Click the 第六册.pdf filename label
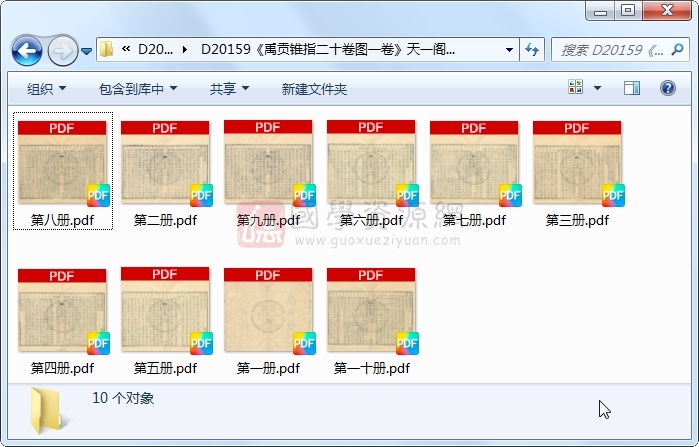The image size is (699, 447). point(371,220)
